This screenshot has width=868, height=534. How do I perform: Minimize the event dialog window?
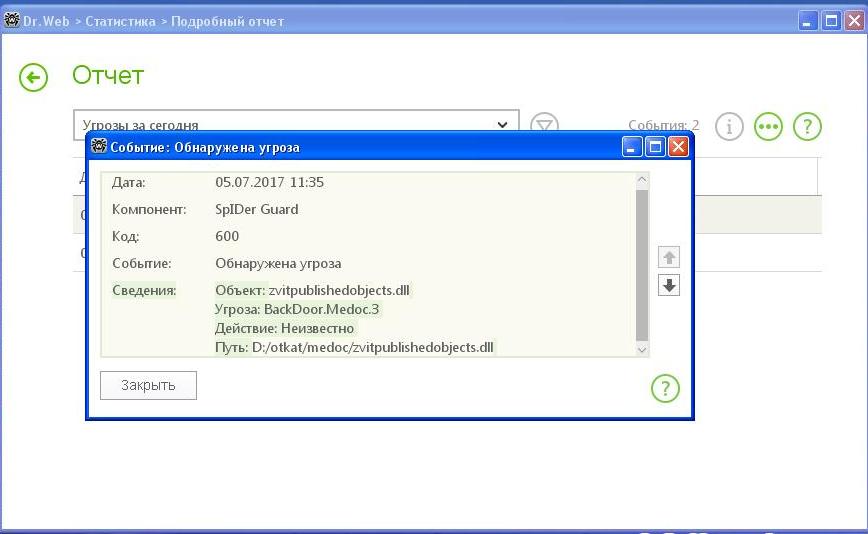pos(632,147)
